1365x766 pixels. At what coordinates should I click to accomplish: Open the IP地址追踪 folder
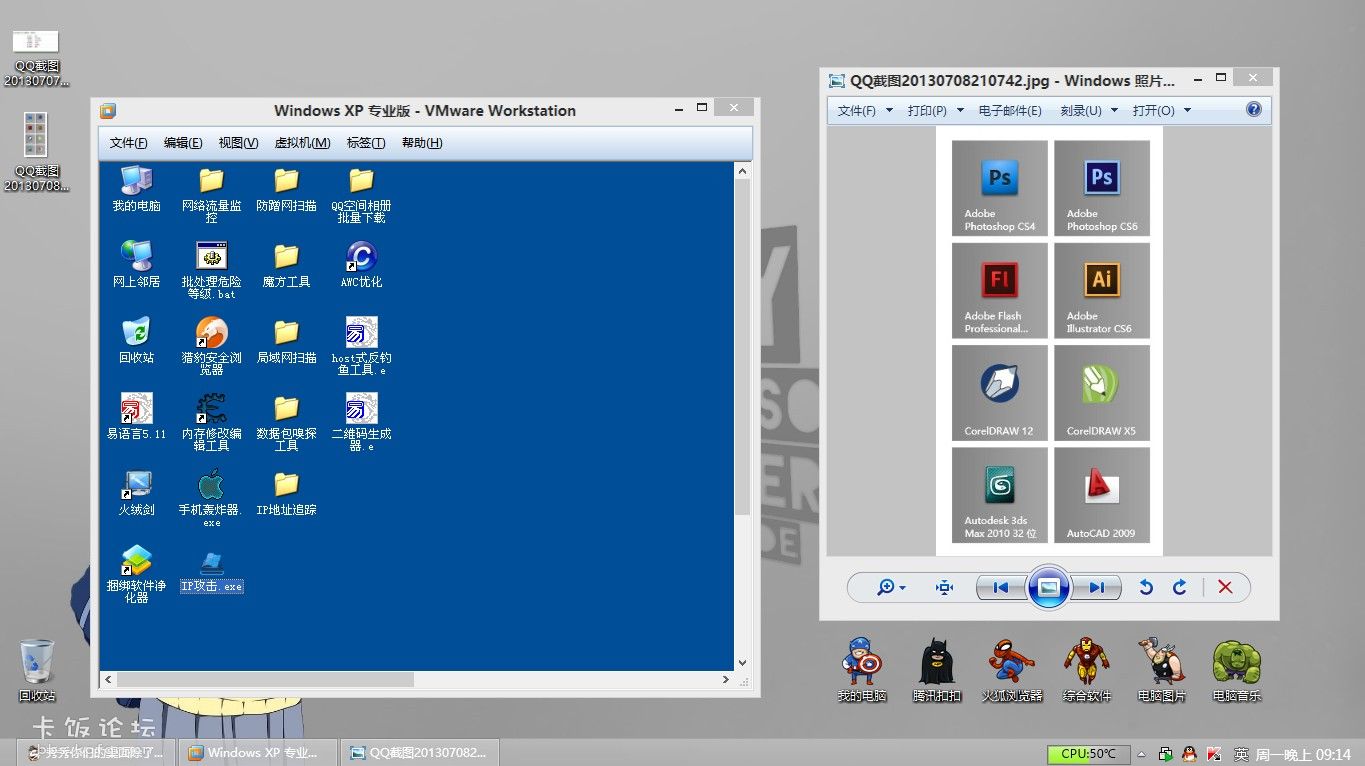(286, 493)
